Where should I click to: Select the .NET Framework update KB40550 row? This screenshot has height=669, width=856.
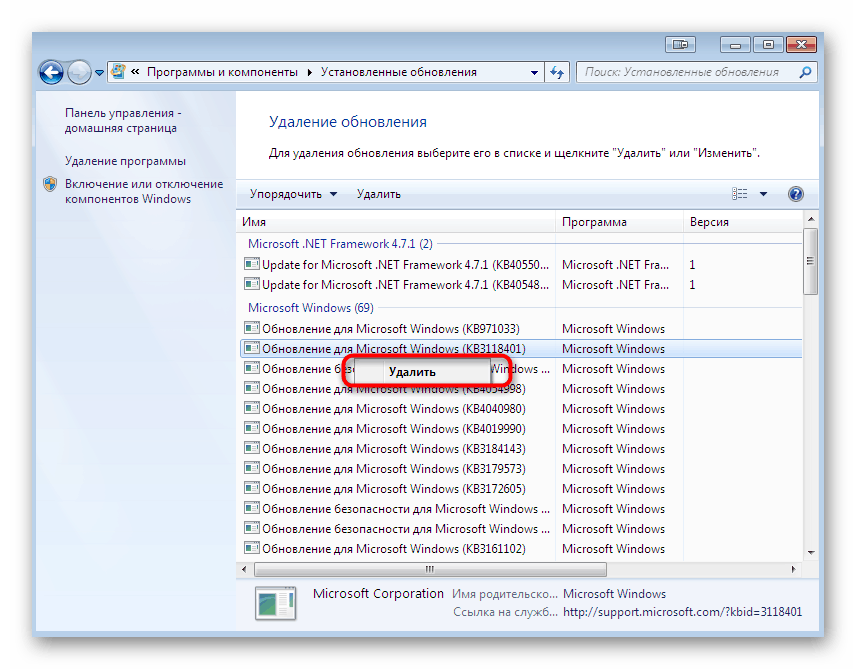click(x=521, y=265)
